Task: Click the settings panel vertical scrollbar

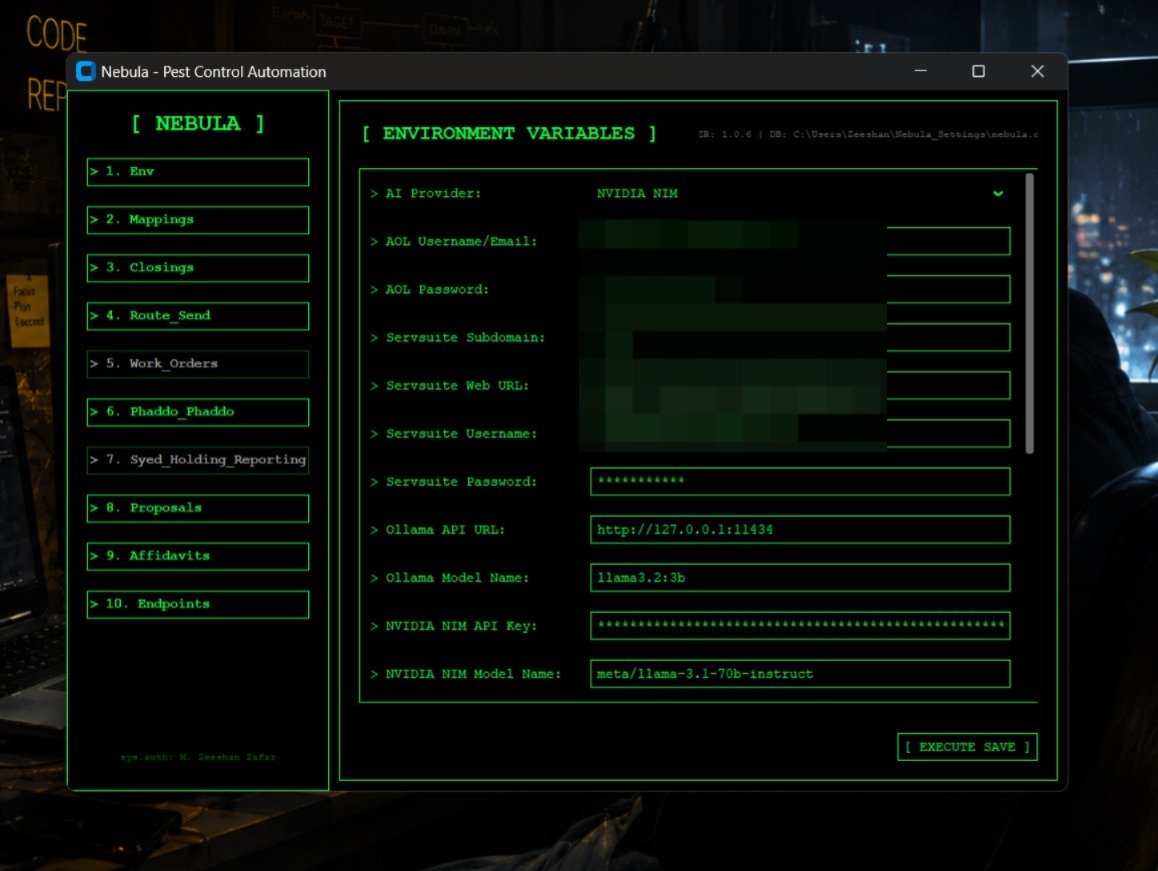Action: [x=1029, y=313]
